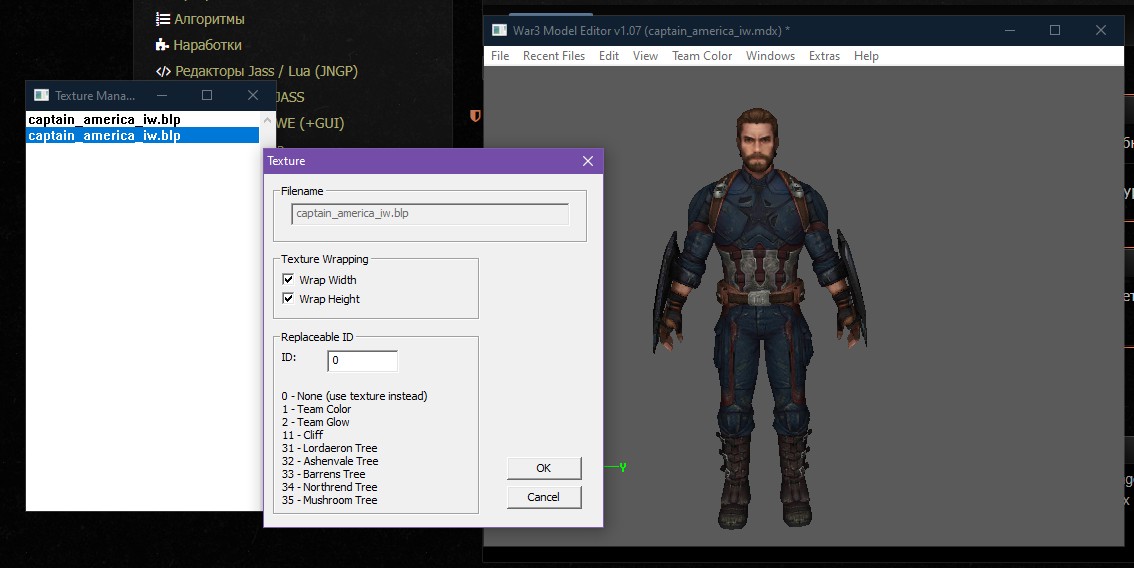The height and width of the screenshot is (568, 1134).
Task: Click the Replaceable ID input field
Action: 362,360
